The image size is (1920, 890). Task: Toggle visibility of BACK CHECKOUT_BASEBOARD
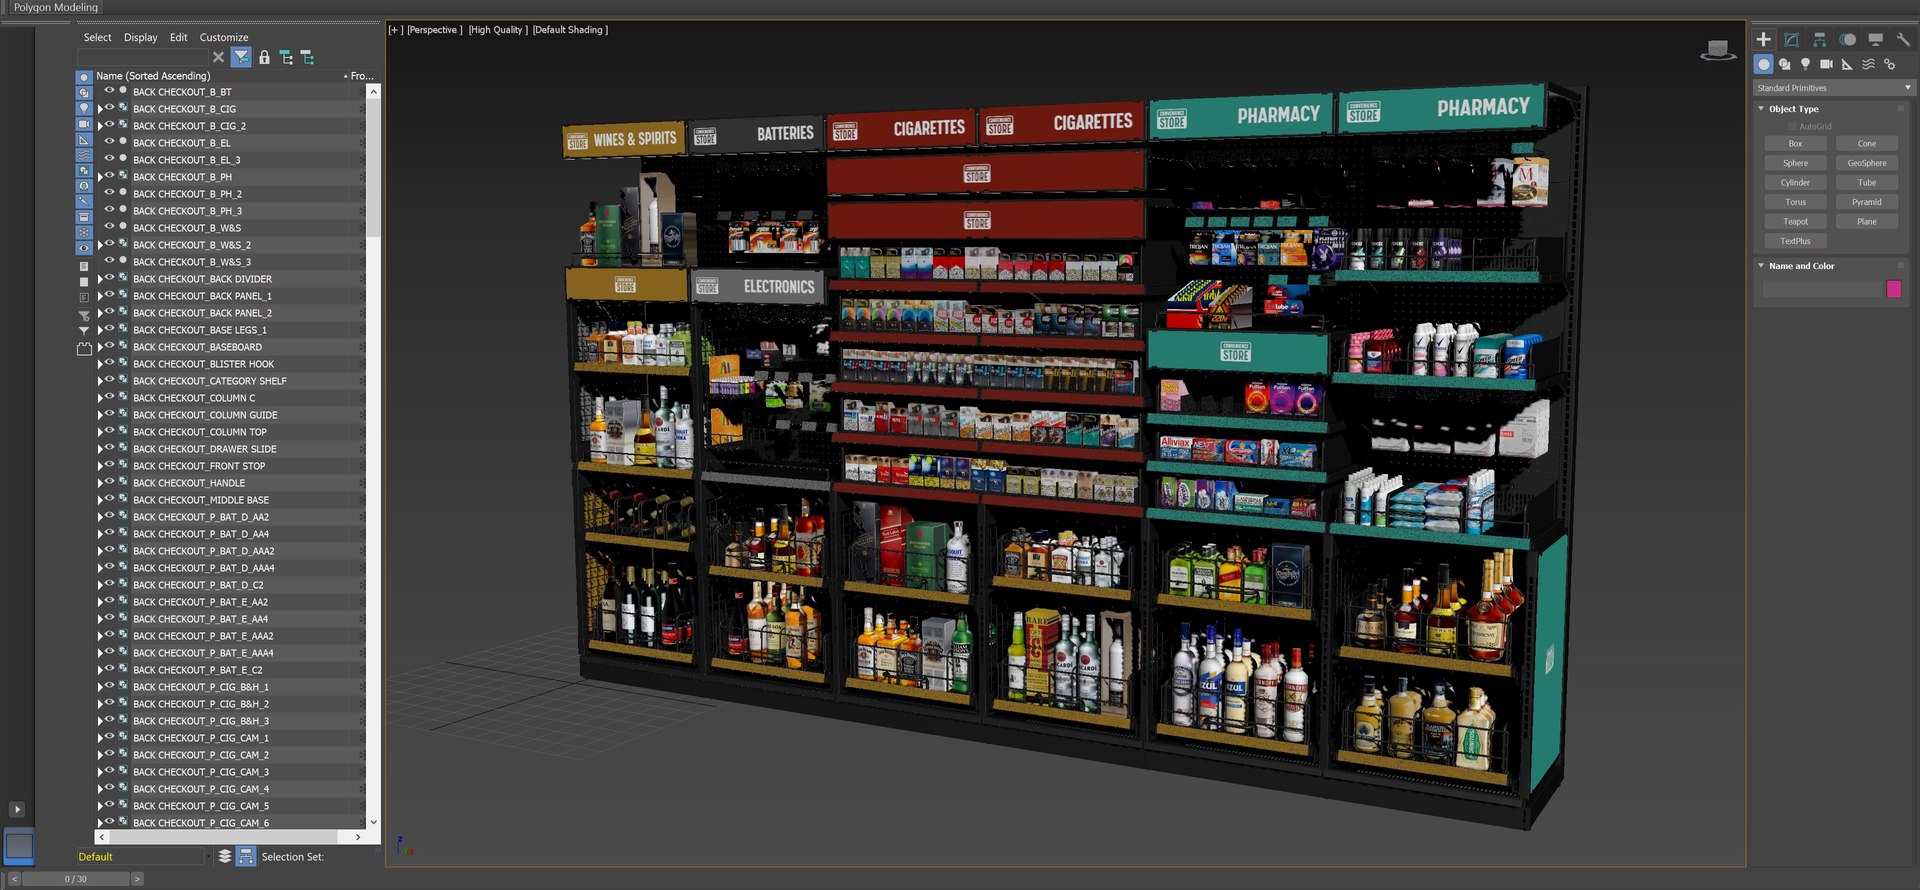pos(110,346)
